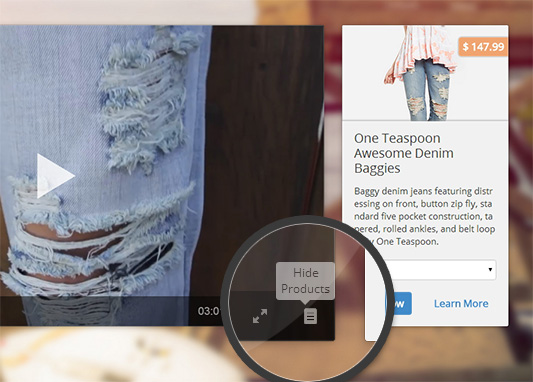Screen dimensions: 533x382
Task: Toggle the Hide Products panel icon
Action: point(310,316)
